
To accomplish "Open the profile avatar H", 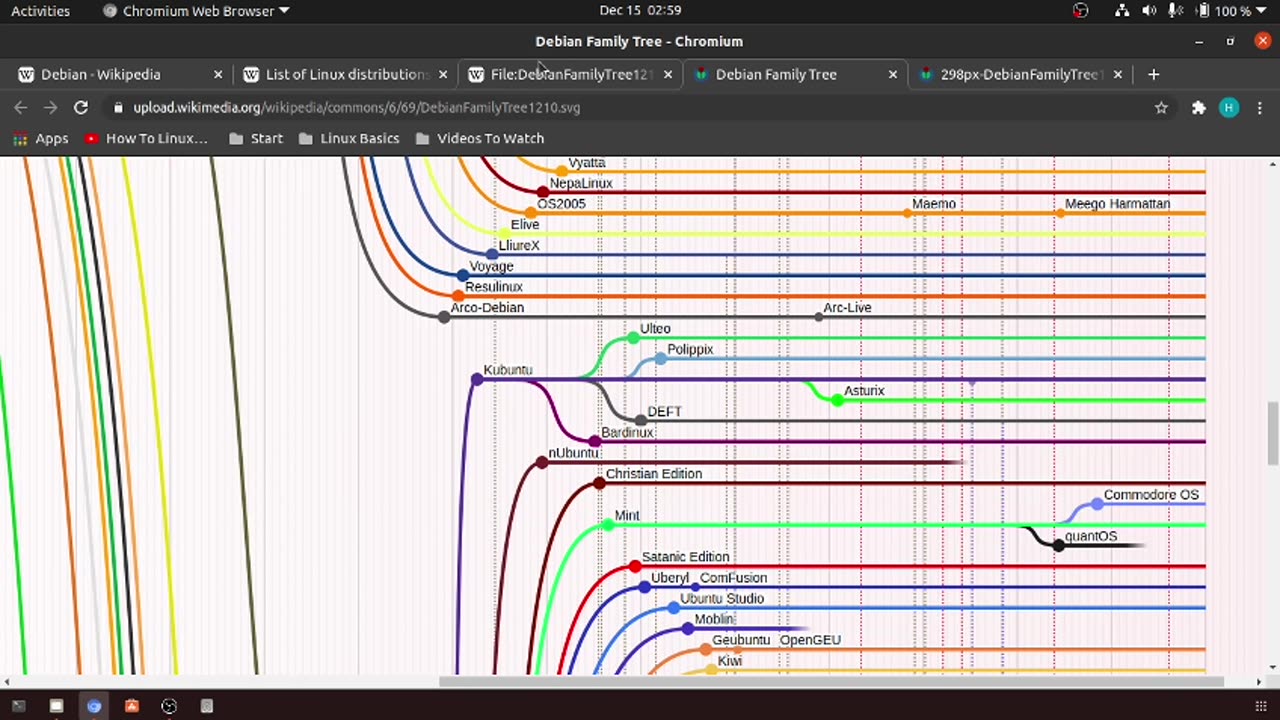I will pos(1229,107).
